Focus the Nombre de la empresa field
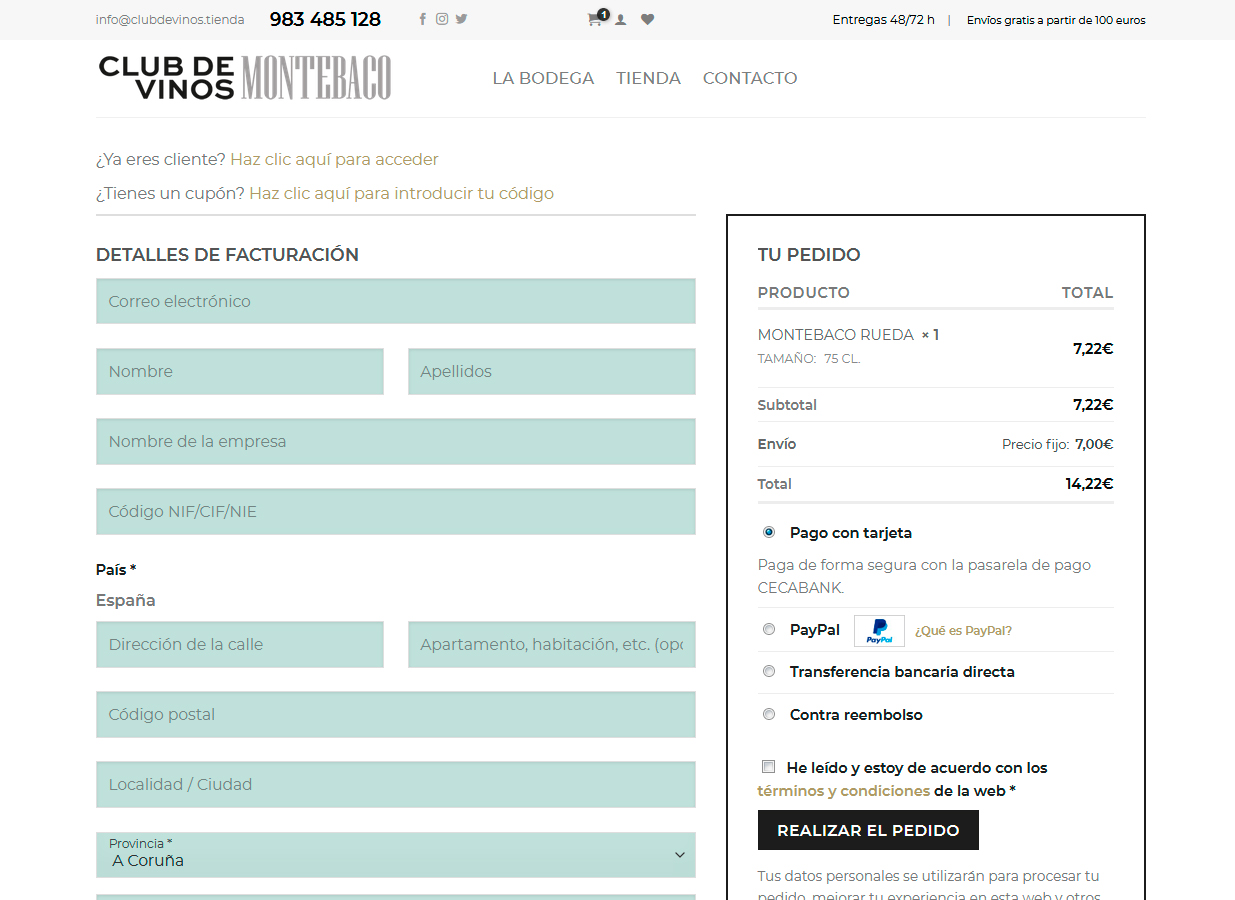The width and height of the screenshot is (1235, 900). coord(396,441)
